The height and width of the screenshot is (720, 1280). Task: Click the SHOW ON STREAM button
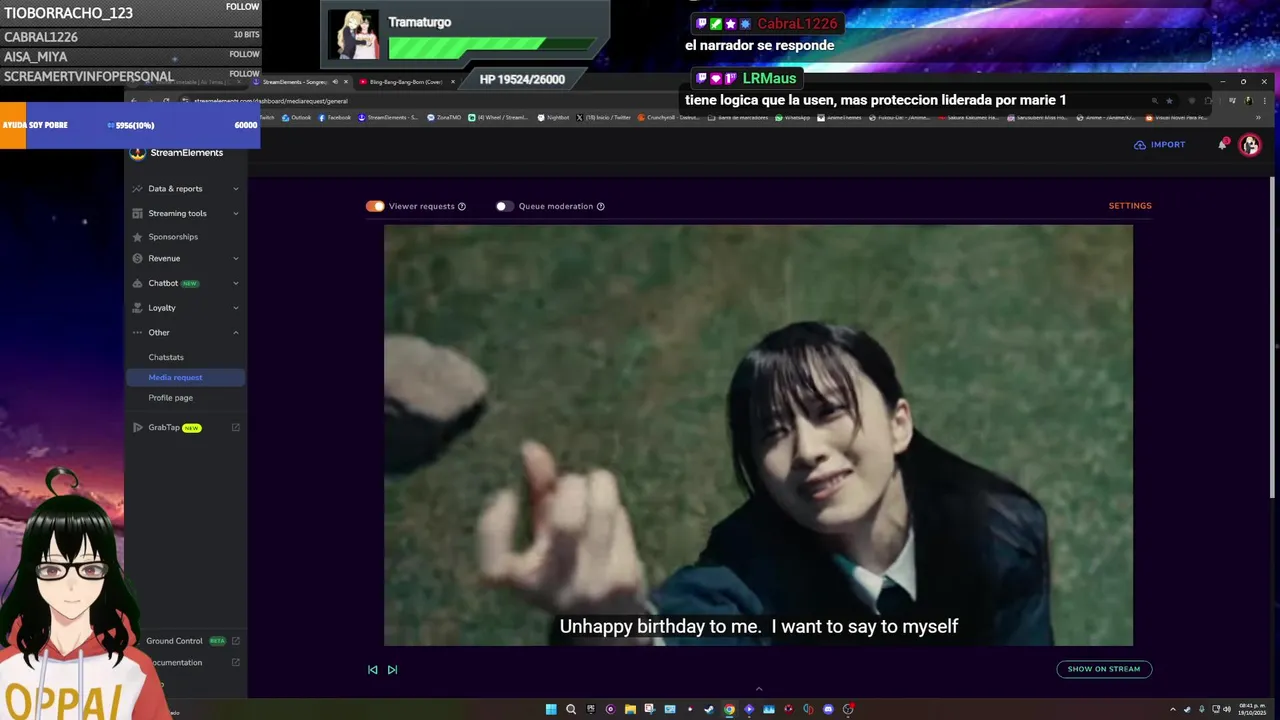(x=1104, y=669)
